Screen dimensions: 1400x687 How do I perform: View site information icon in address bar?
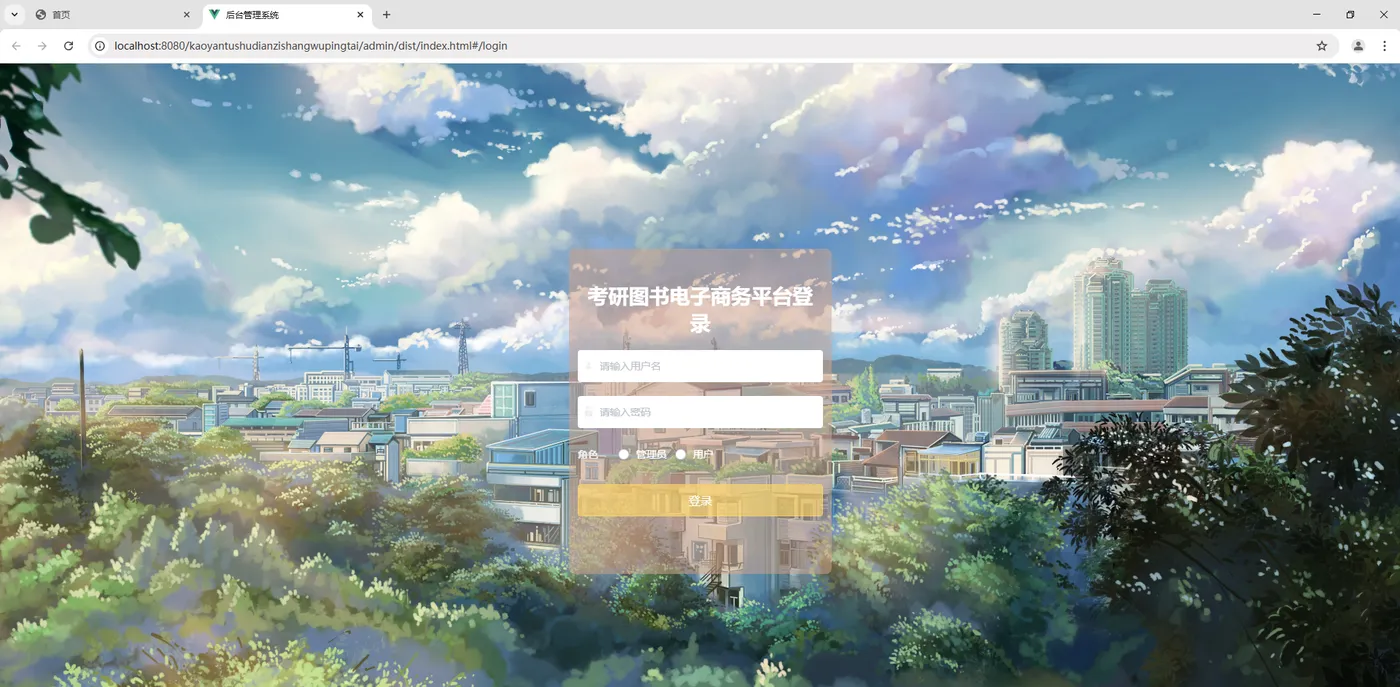(x=100, y=46)
